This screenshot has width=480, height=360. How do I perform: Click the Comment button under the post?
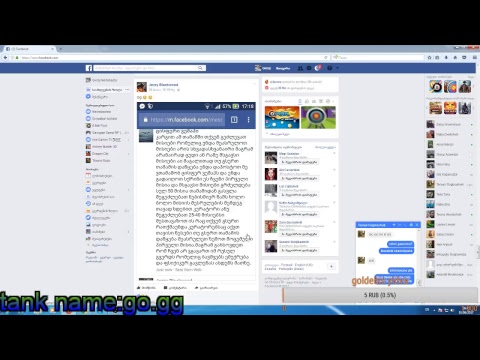pos(175,287)
